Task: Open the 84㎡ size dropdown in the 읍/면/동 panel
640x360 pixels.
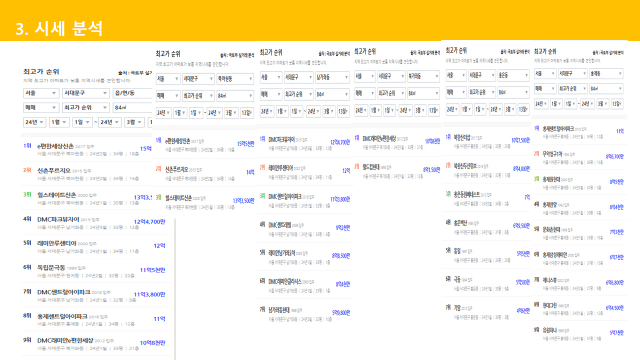Action: pos(132,108)
